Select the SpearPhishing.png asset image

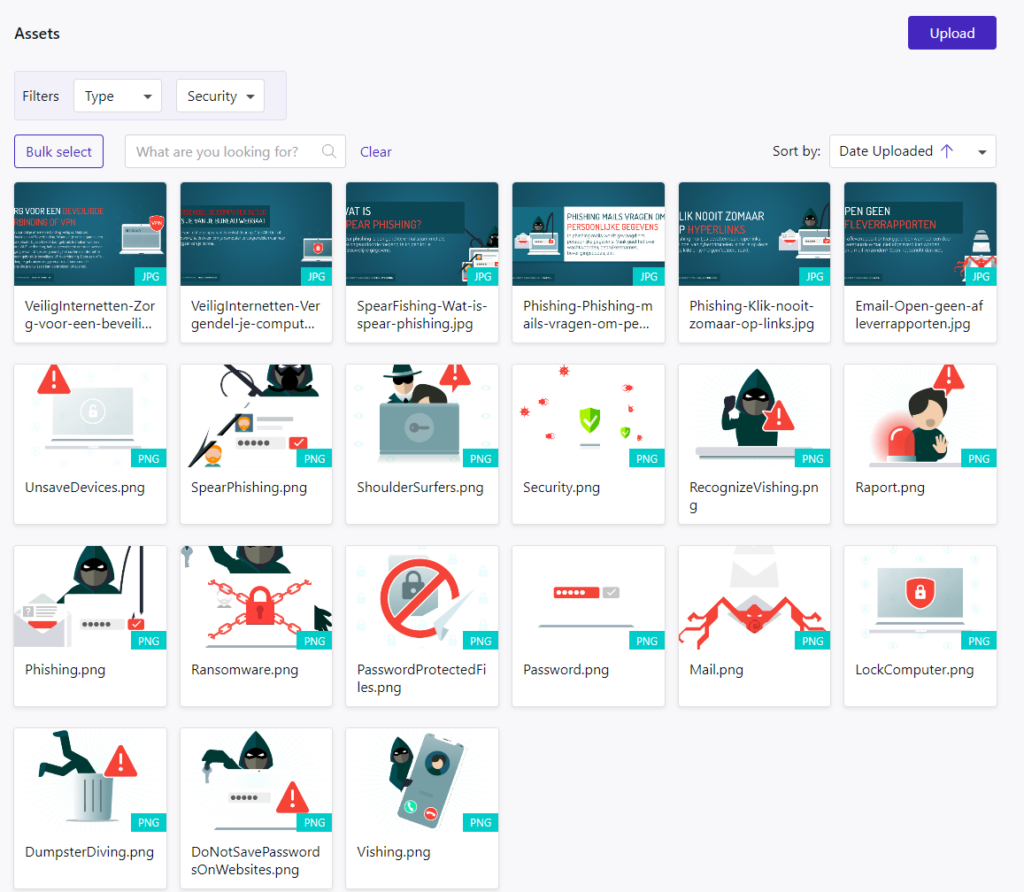pos(256,416)
